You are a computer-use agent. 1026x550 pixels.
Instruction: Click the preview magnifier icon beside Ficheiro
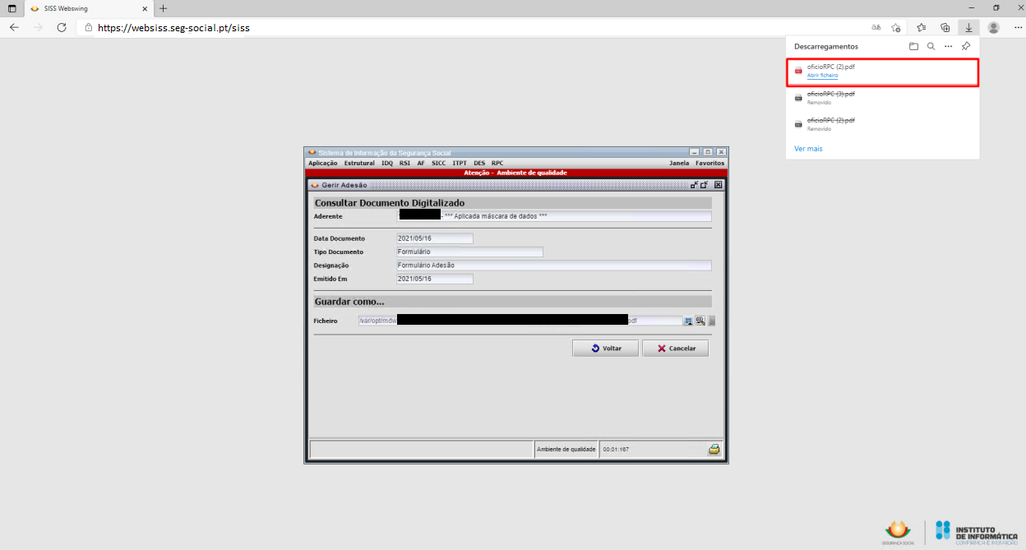click(700, 321)
